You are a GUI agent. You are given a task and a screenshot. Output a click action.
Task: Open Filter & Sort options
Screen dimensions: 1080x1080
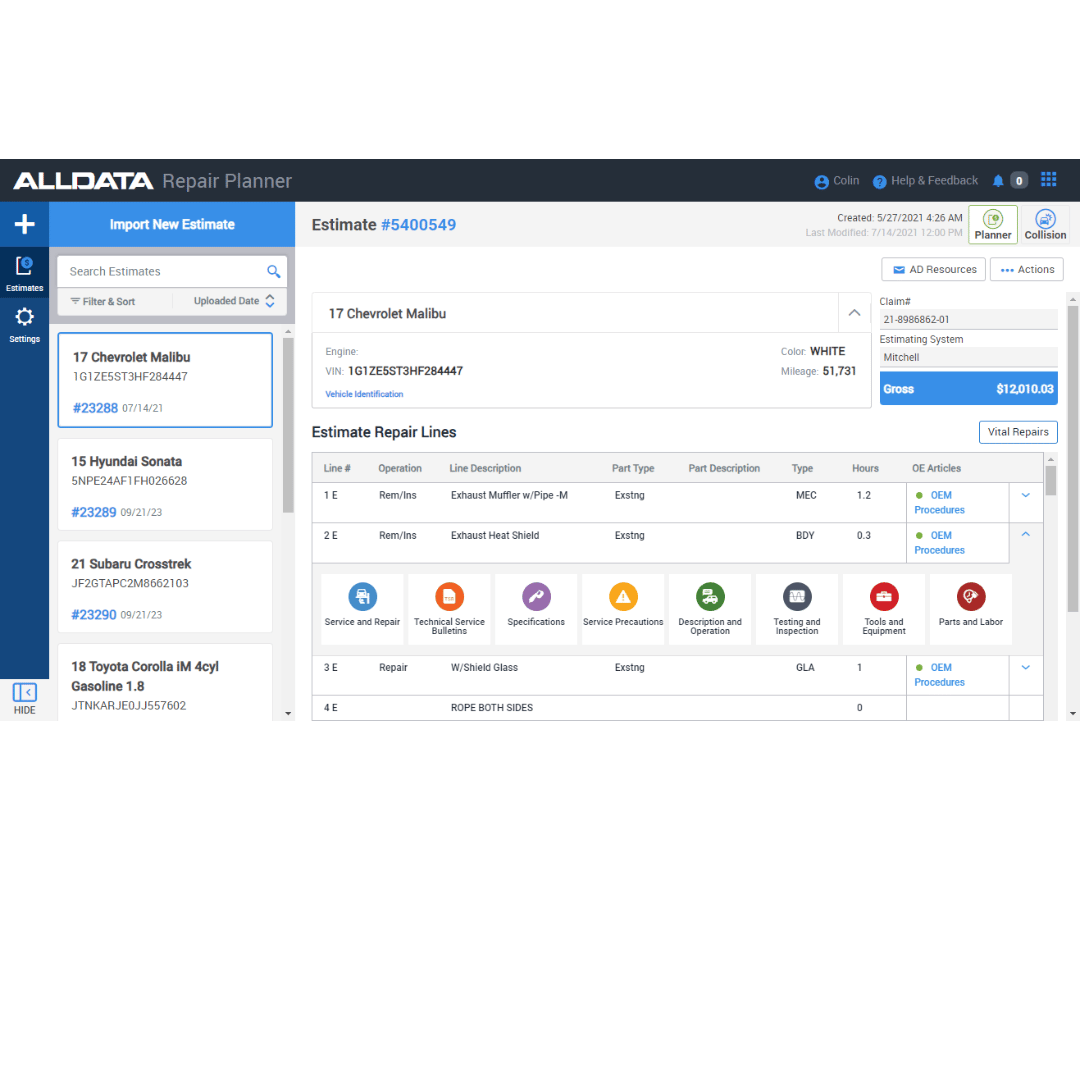click(x=103, y=301)
